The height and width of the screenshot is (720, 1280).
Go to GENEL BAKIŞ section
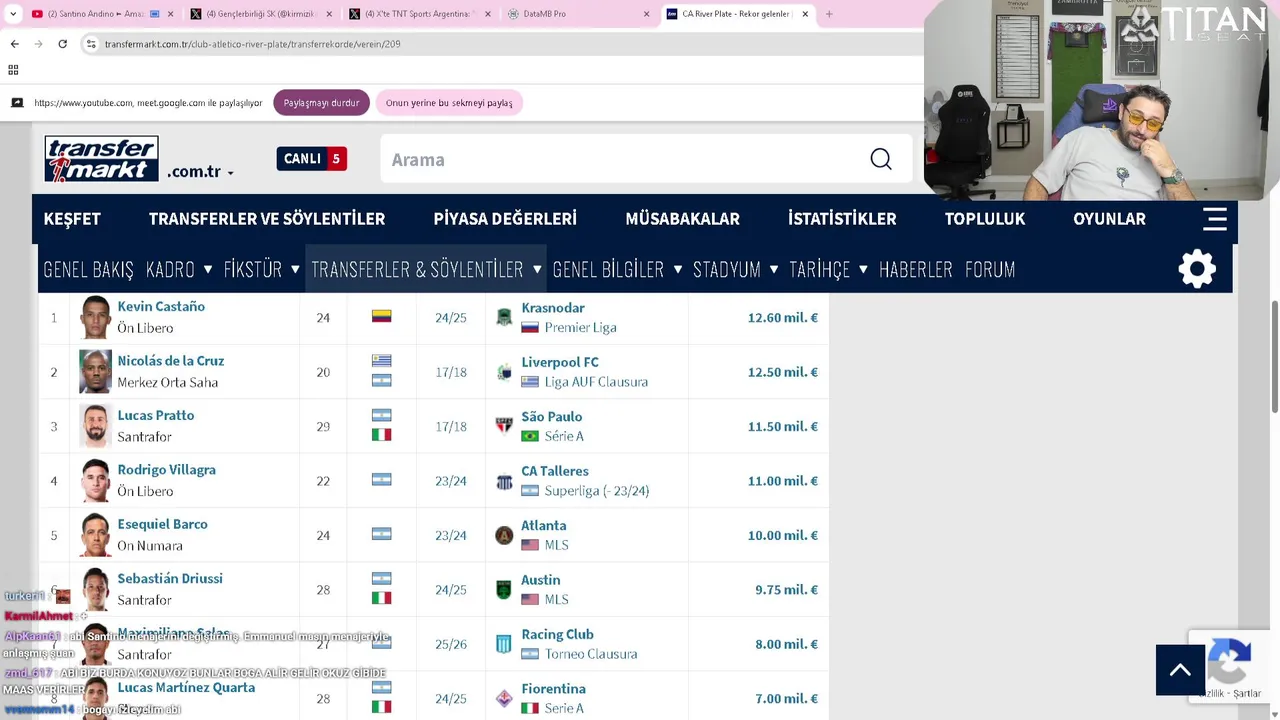(88, 269)
